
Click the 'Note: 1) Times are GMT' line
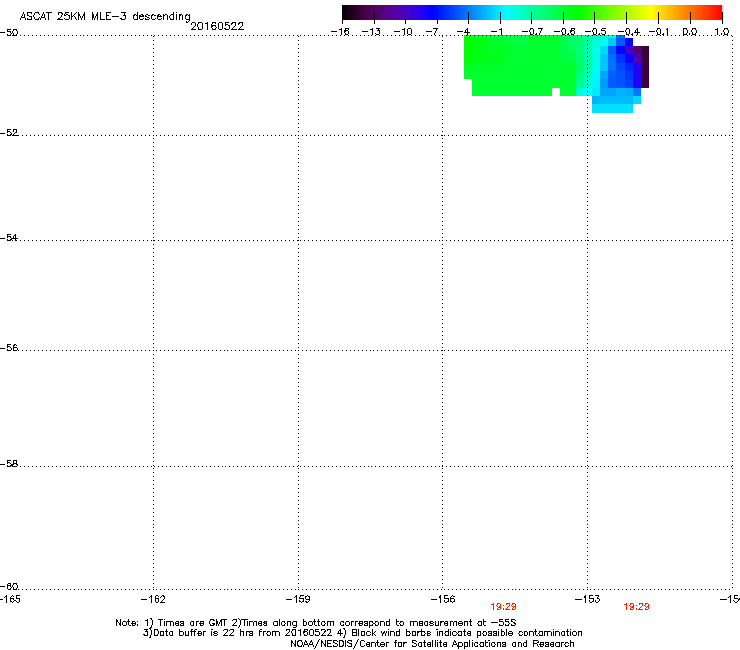[x=316, y=623]
